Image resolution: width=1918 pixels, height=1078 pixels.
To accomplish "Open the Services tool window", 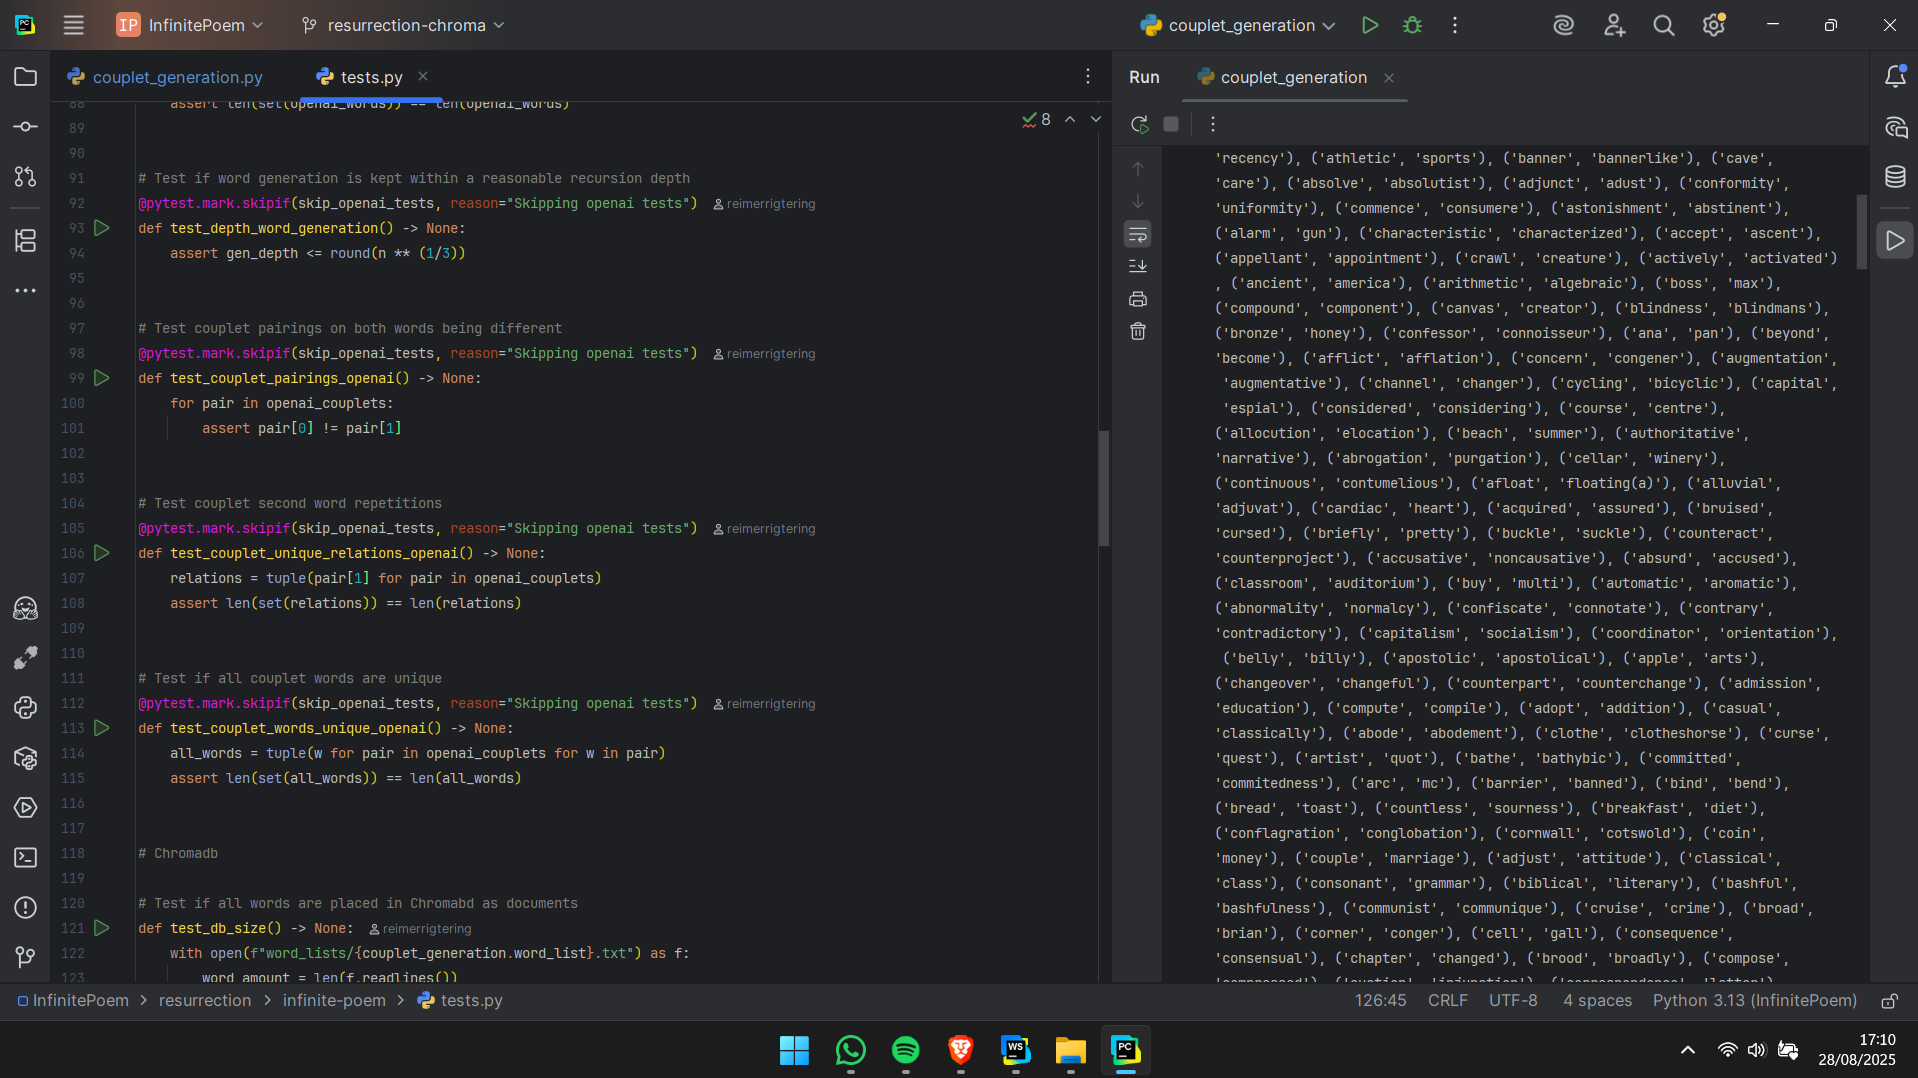I will [26, 808].
